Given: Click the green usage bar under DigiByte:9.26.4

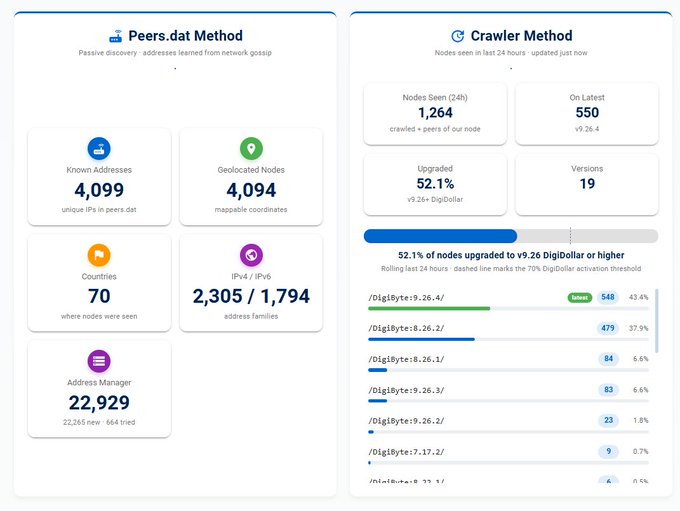Looking at the screenshot, I should pos(429,308).
